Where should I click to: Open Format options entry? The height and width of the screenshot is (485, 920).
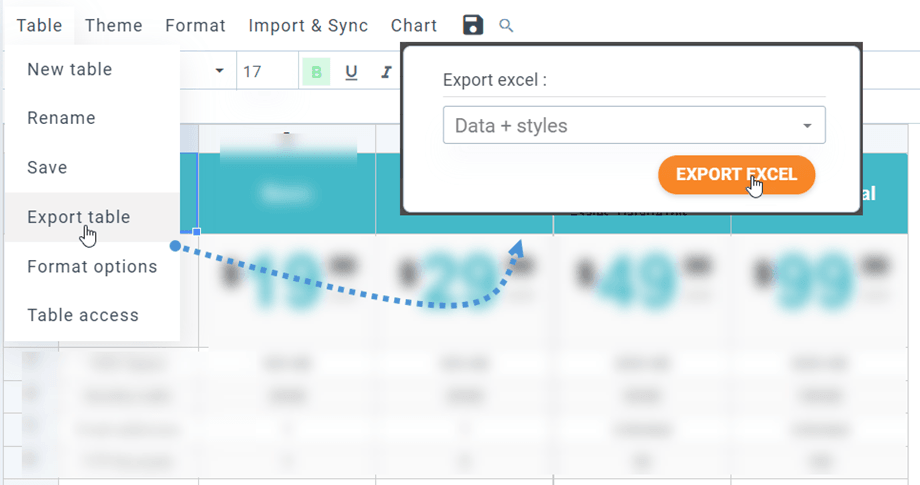point(92,266)
